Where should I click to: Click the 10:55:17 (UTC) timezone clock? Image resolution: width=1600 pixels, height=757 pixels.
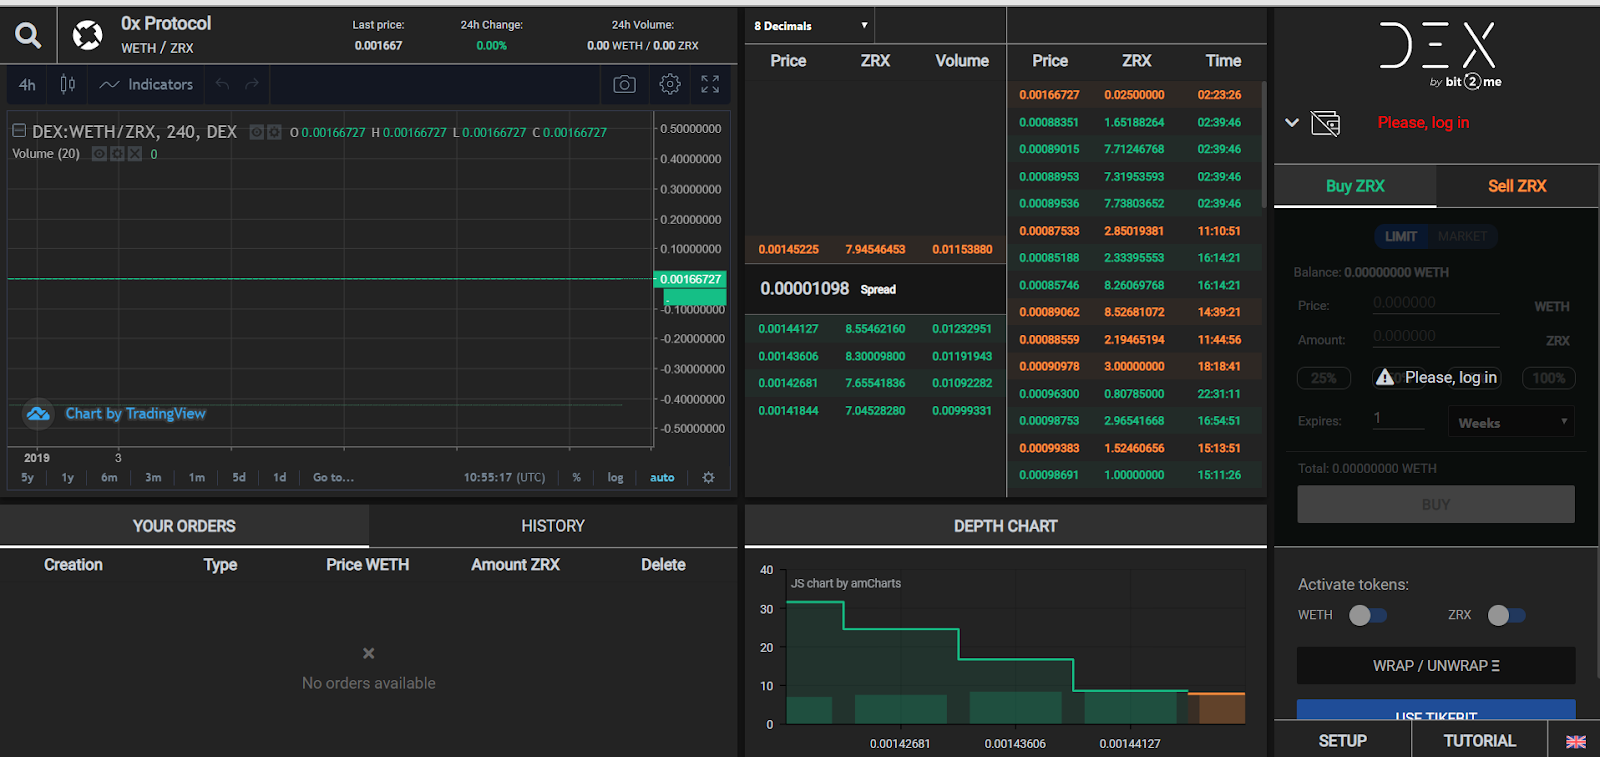[x=504, y=478]
